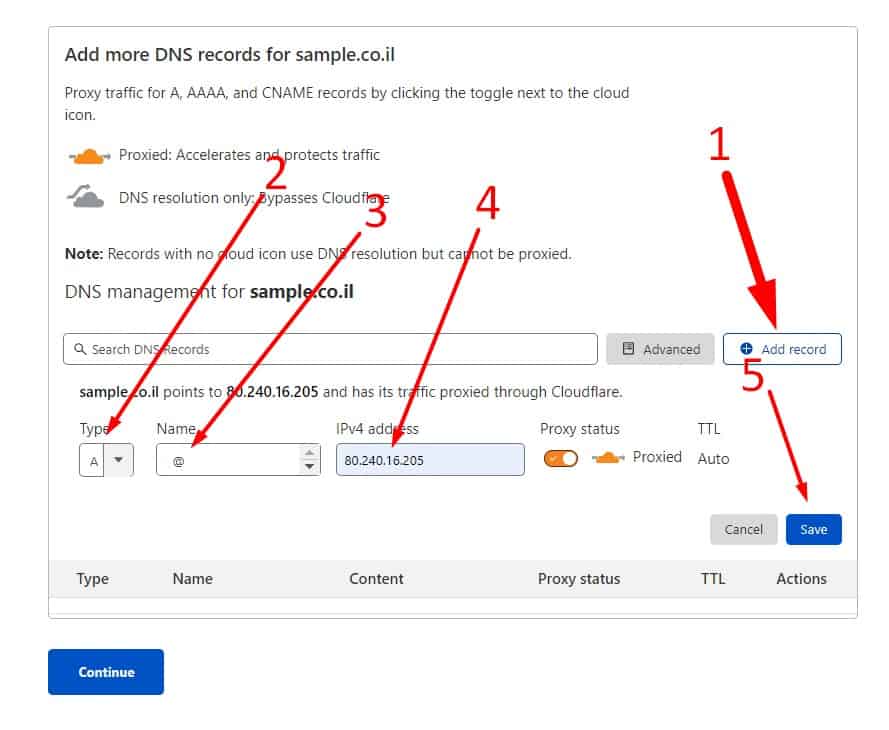Click the TTL value Auto

(713, 459)
